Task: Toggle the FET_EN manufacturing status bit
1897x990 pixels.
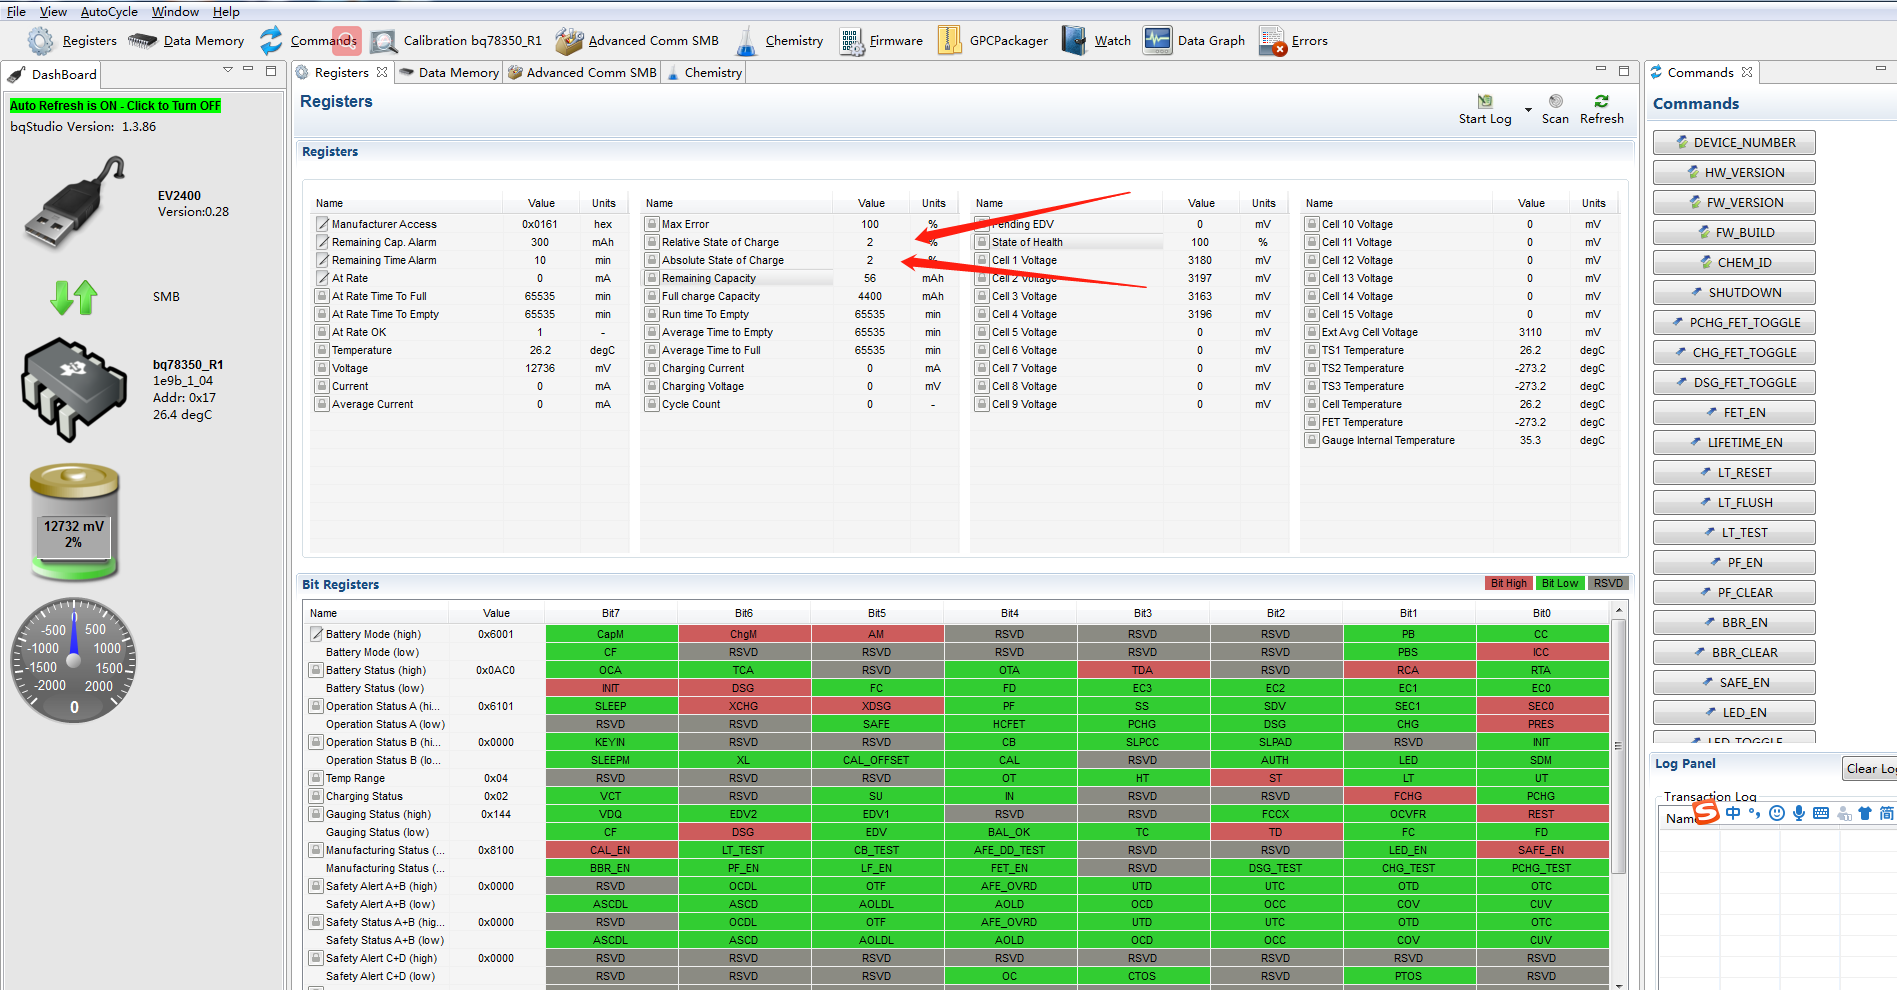Action: 1009,868
